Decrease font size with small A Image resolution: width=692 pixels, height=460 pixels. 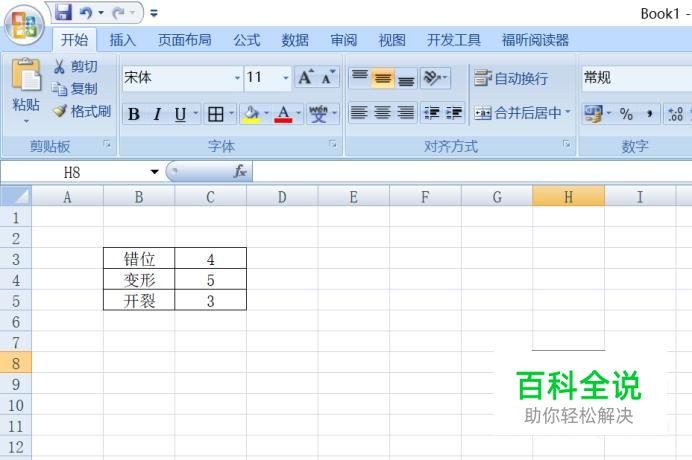(x=328, y=77)
